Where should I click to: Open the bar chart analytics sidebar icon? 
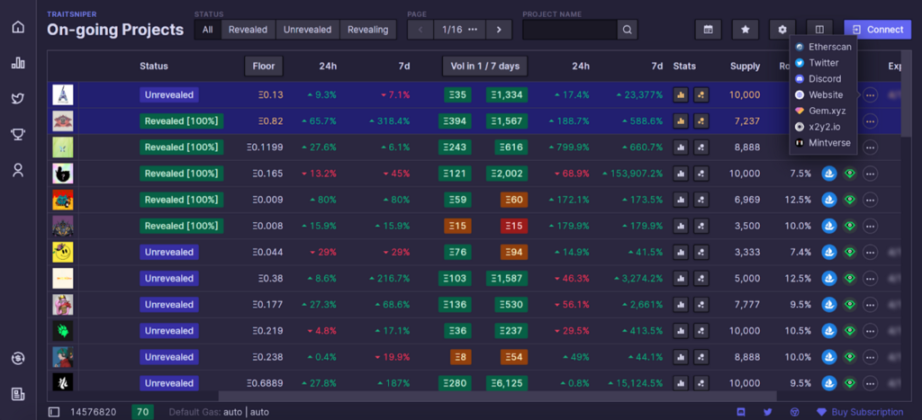pyautogui.click(x=18, y=63)
